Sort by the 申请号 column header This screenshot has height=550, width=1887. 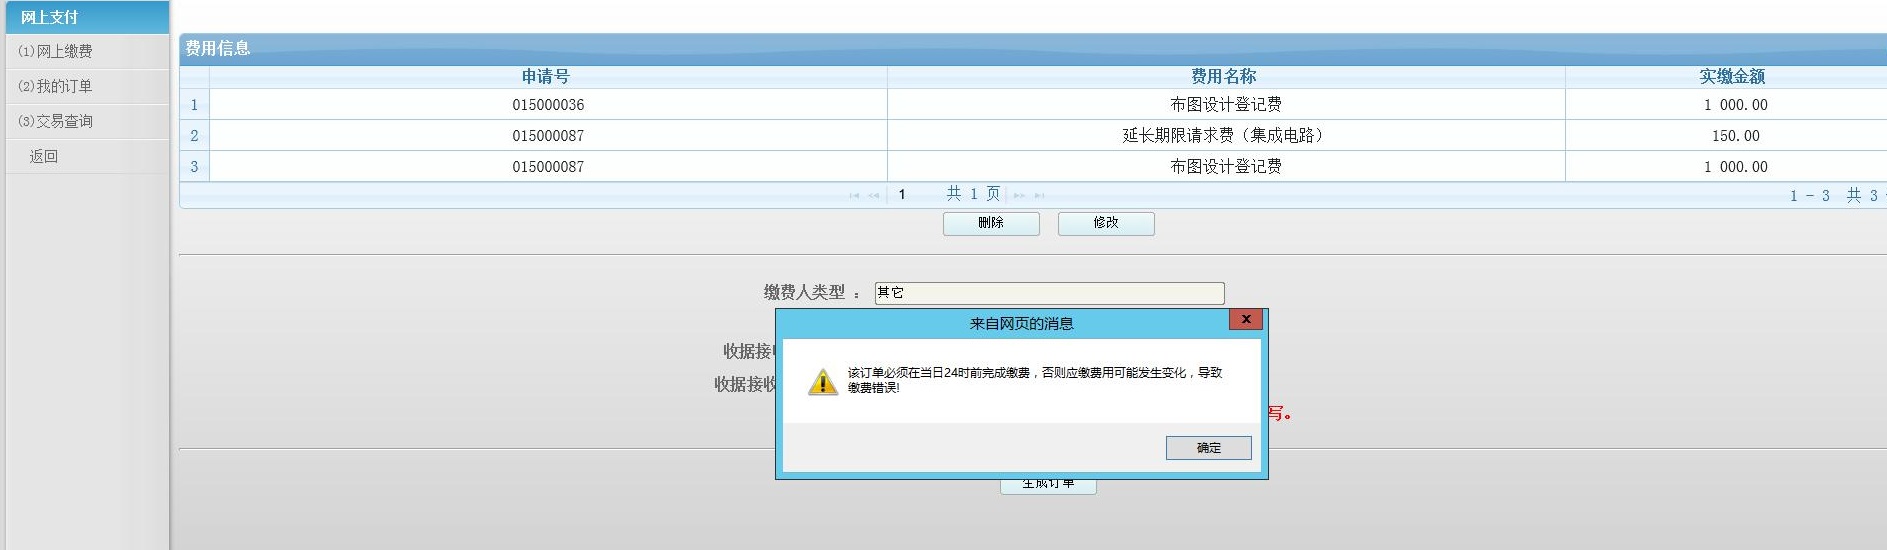(x=546, y=77)
